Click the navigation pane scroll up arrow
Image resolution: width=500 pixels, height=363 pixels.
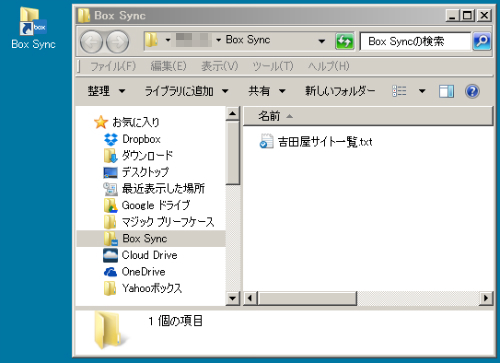[x=232, y=114]
